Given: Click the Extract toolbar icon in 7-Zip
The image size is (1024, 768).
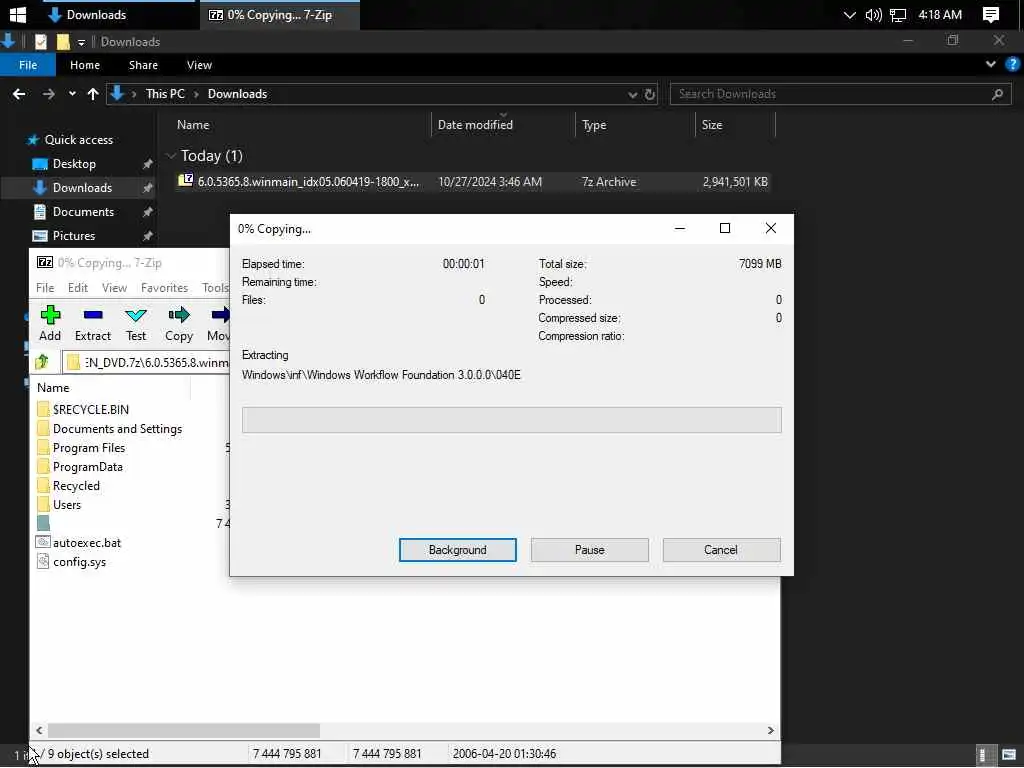Looking at the screenshot, I should click(93, 323).
